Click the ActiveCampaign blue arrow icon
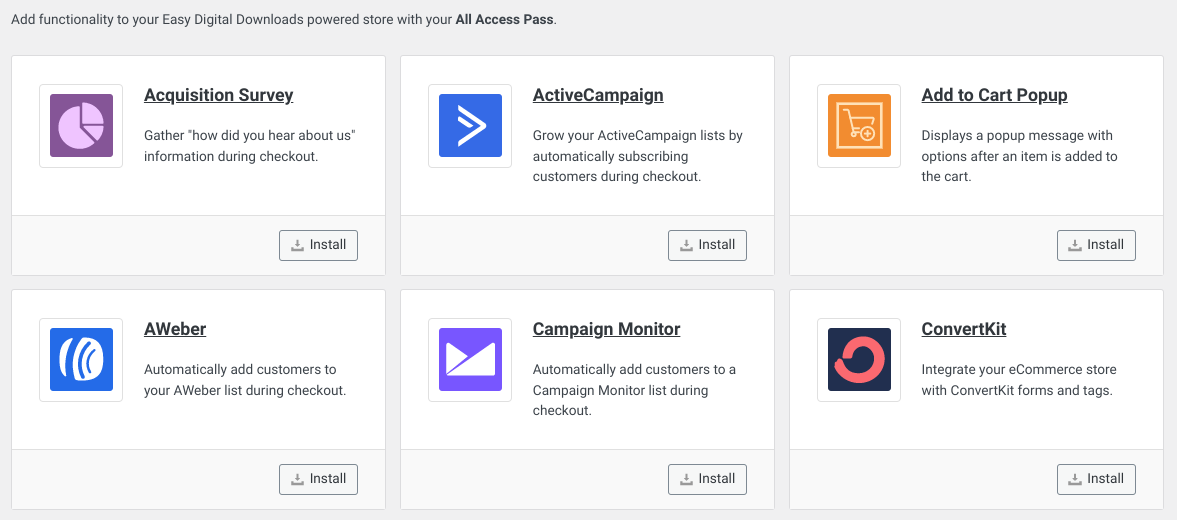 (470, 126)
